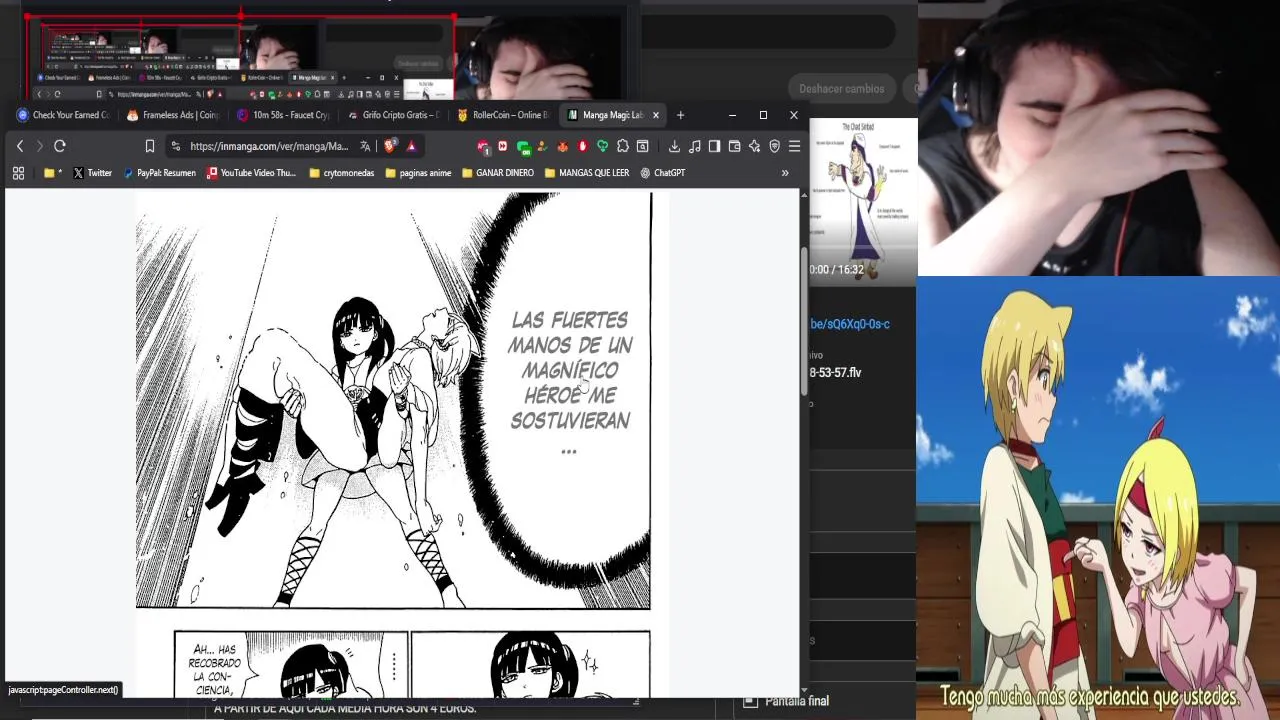Viewport: 1280px width, 720px height.
Task: Click the translate page icon in the address bar
Action: click(365, 146)
